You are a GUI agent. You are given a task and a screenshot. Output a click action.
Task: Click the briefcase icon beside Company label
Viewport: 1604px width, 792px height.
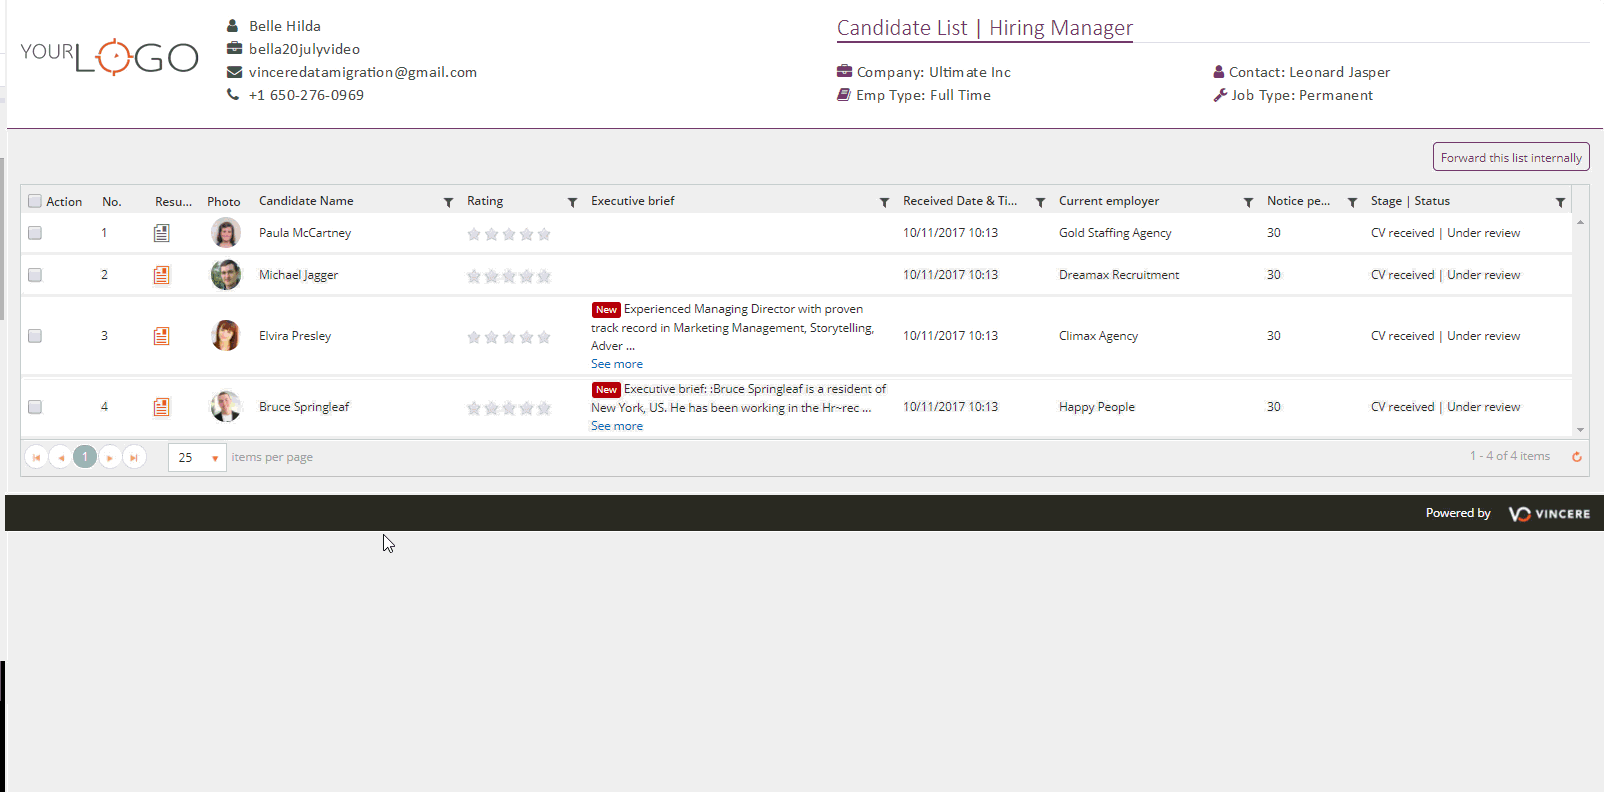pyautogui.click(x=844, y=71)
